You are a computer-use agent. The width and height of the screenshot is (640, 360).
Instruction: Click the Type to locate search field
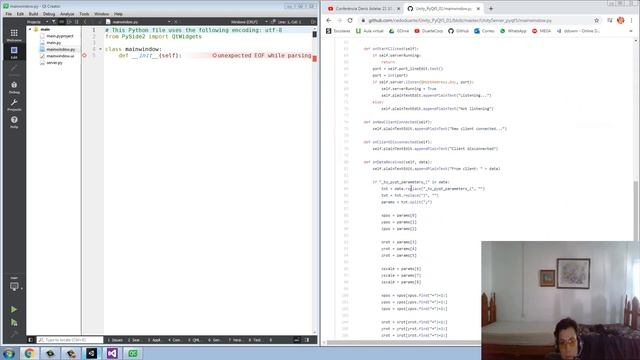[x=70, y=340]
